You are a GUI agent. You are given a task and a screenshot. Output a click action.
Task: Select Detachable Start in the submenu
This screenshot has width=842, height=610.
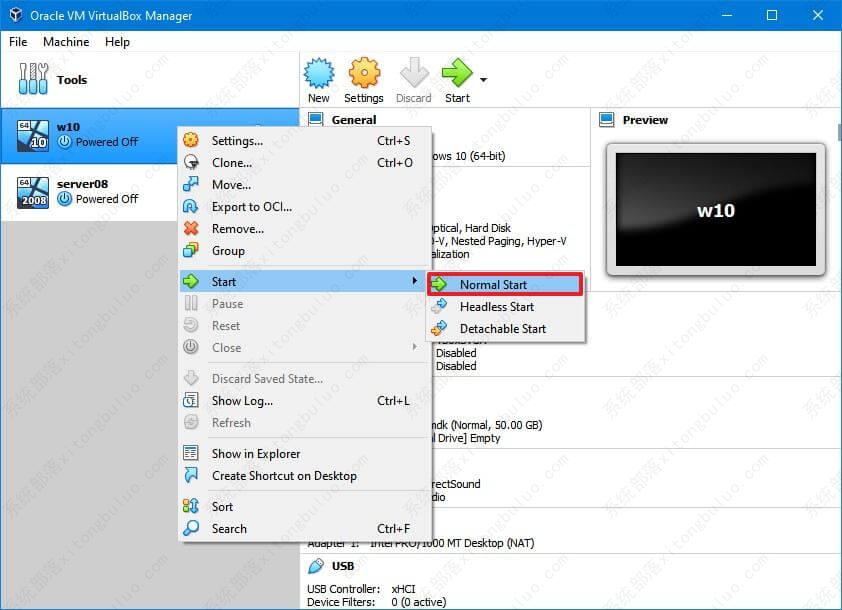coord(502,329)
